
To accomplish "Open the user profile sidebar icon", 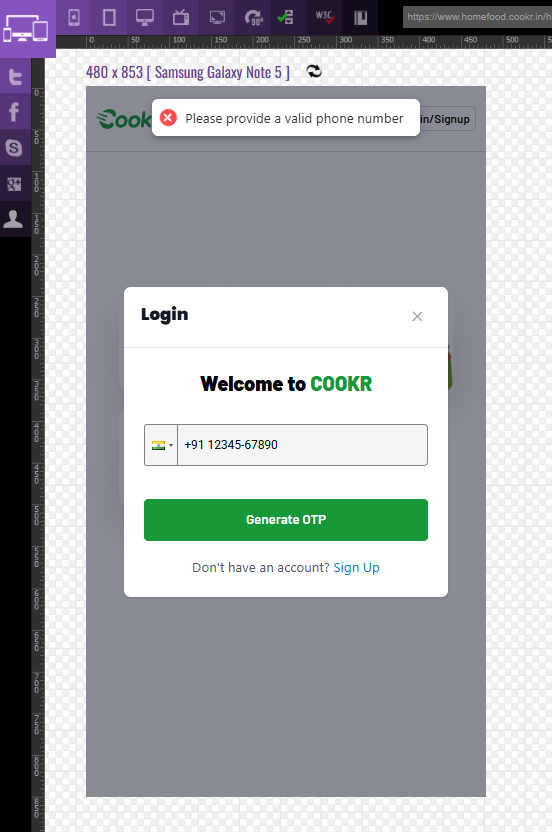I will (15, 219).
